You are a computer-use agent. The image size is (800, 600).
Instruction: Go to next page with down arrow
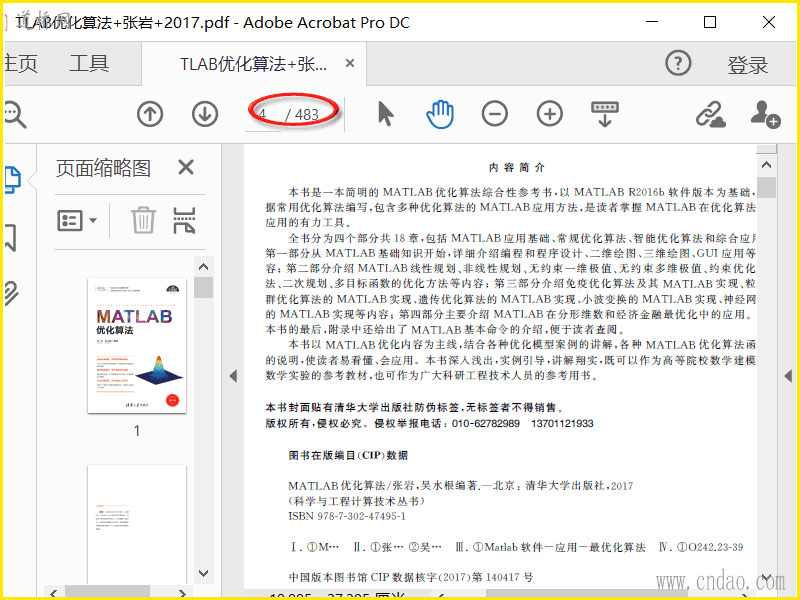click(205, 114)
